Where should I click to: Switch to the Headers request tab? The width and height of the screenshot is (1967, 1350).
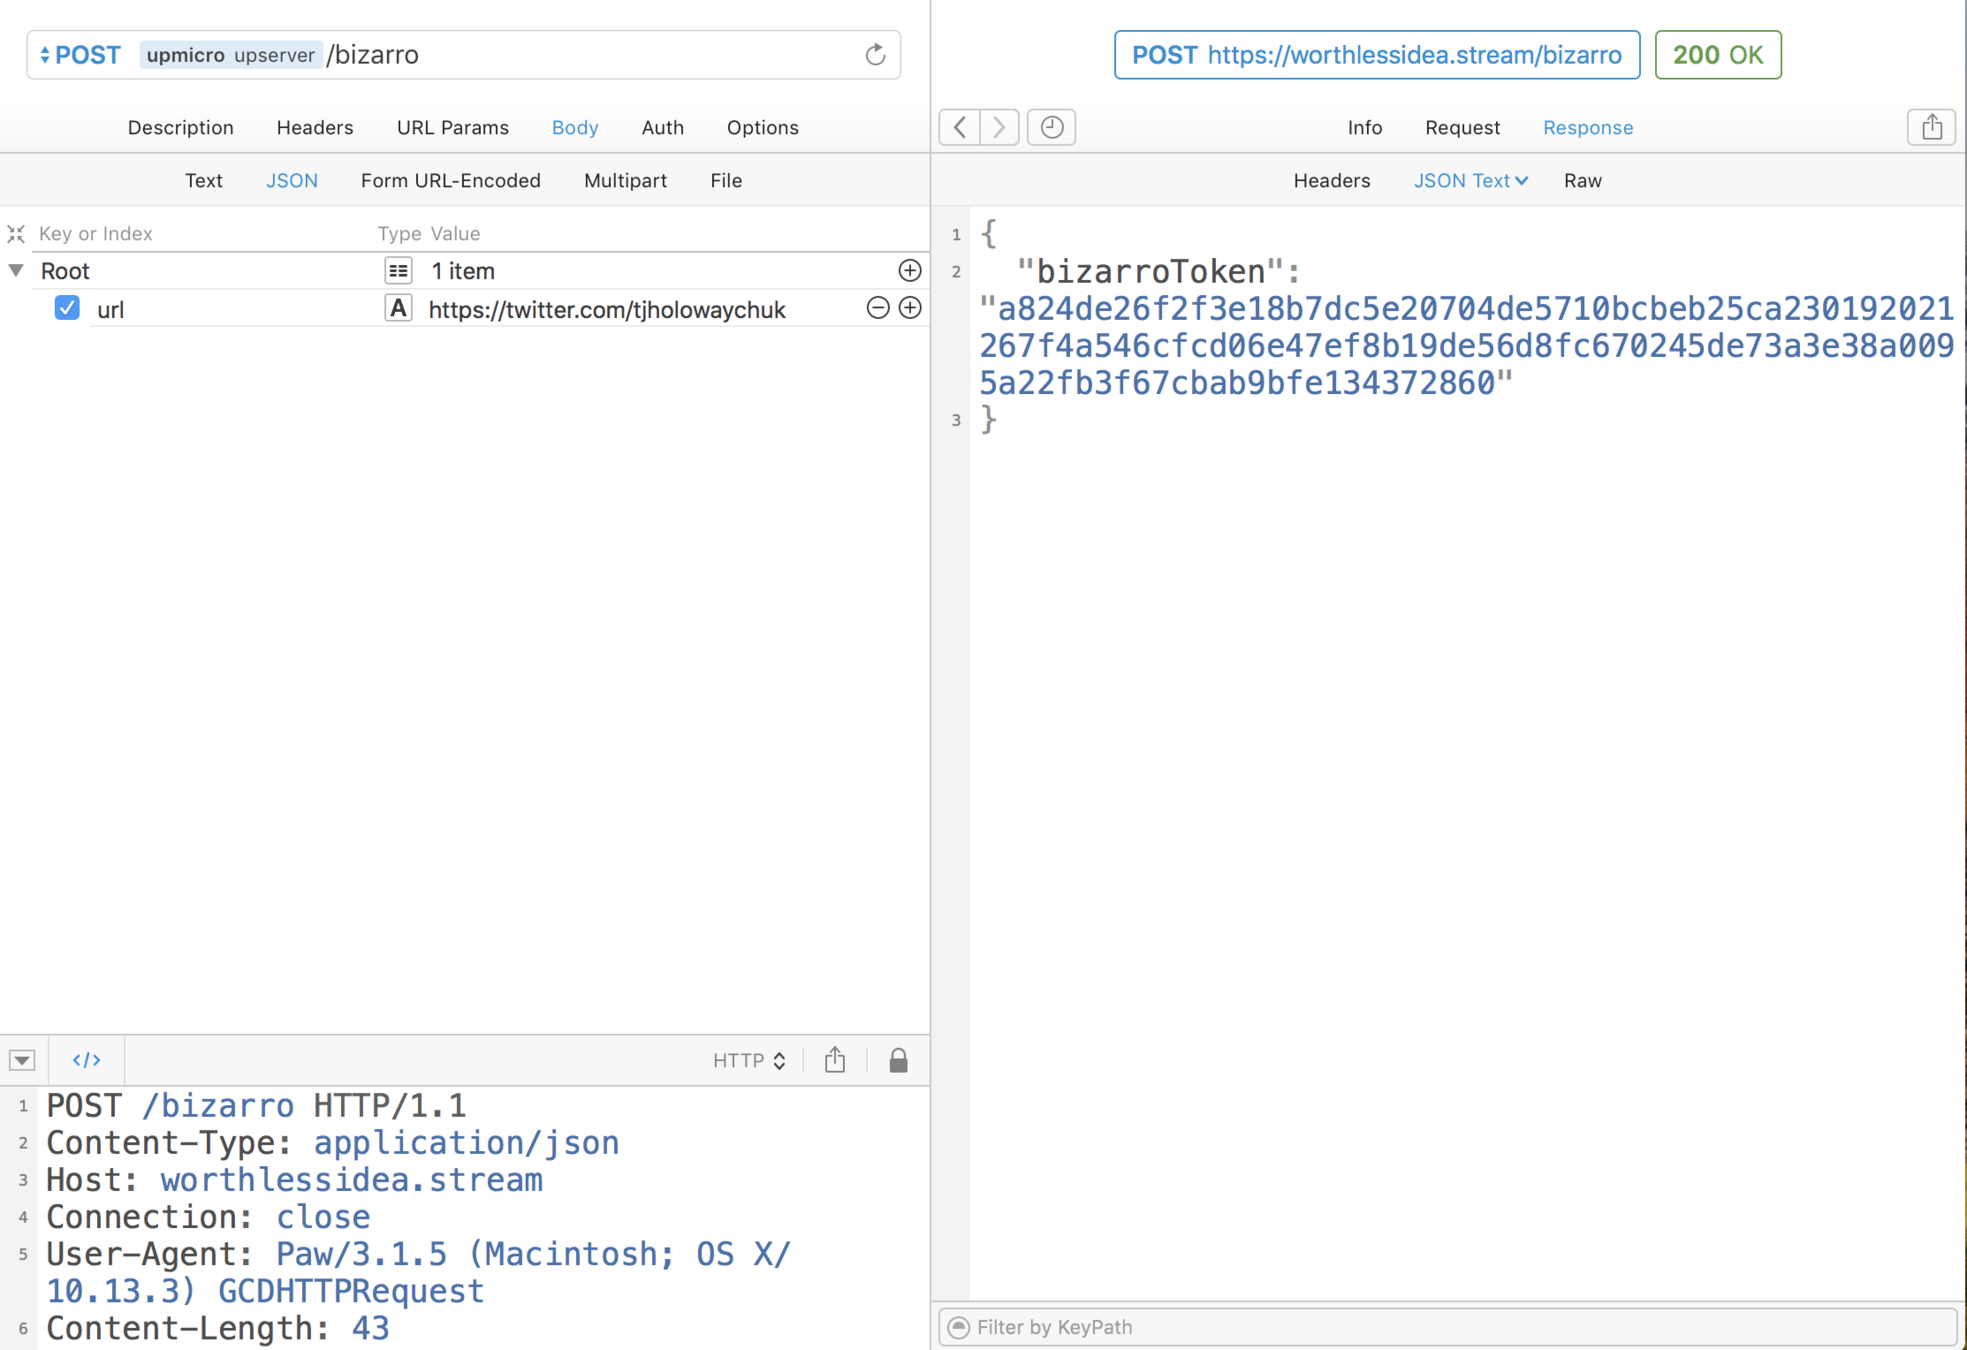click(x=314, y=128)
